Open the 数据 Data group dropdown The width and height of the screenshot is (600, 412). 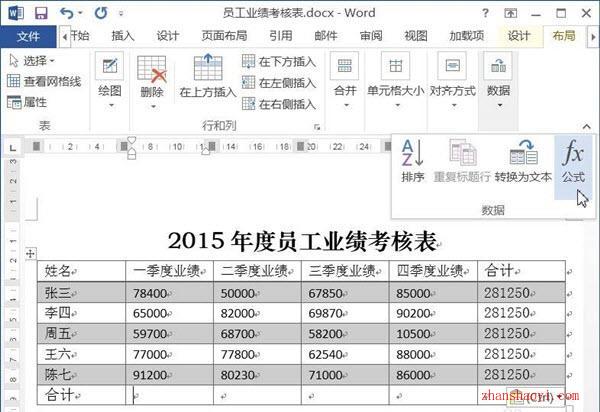tap(498, 81)
